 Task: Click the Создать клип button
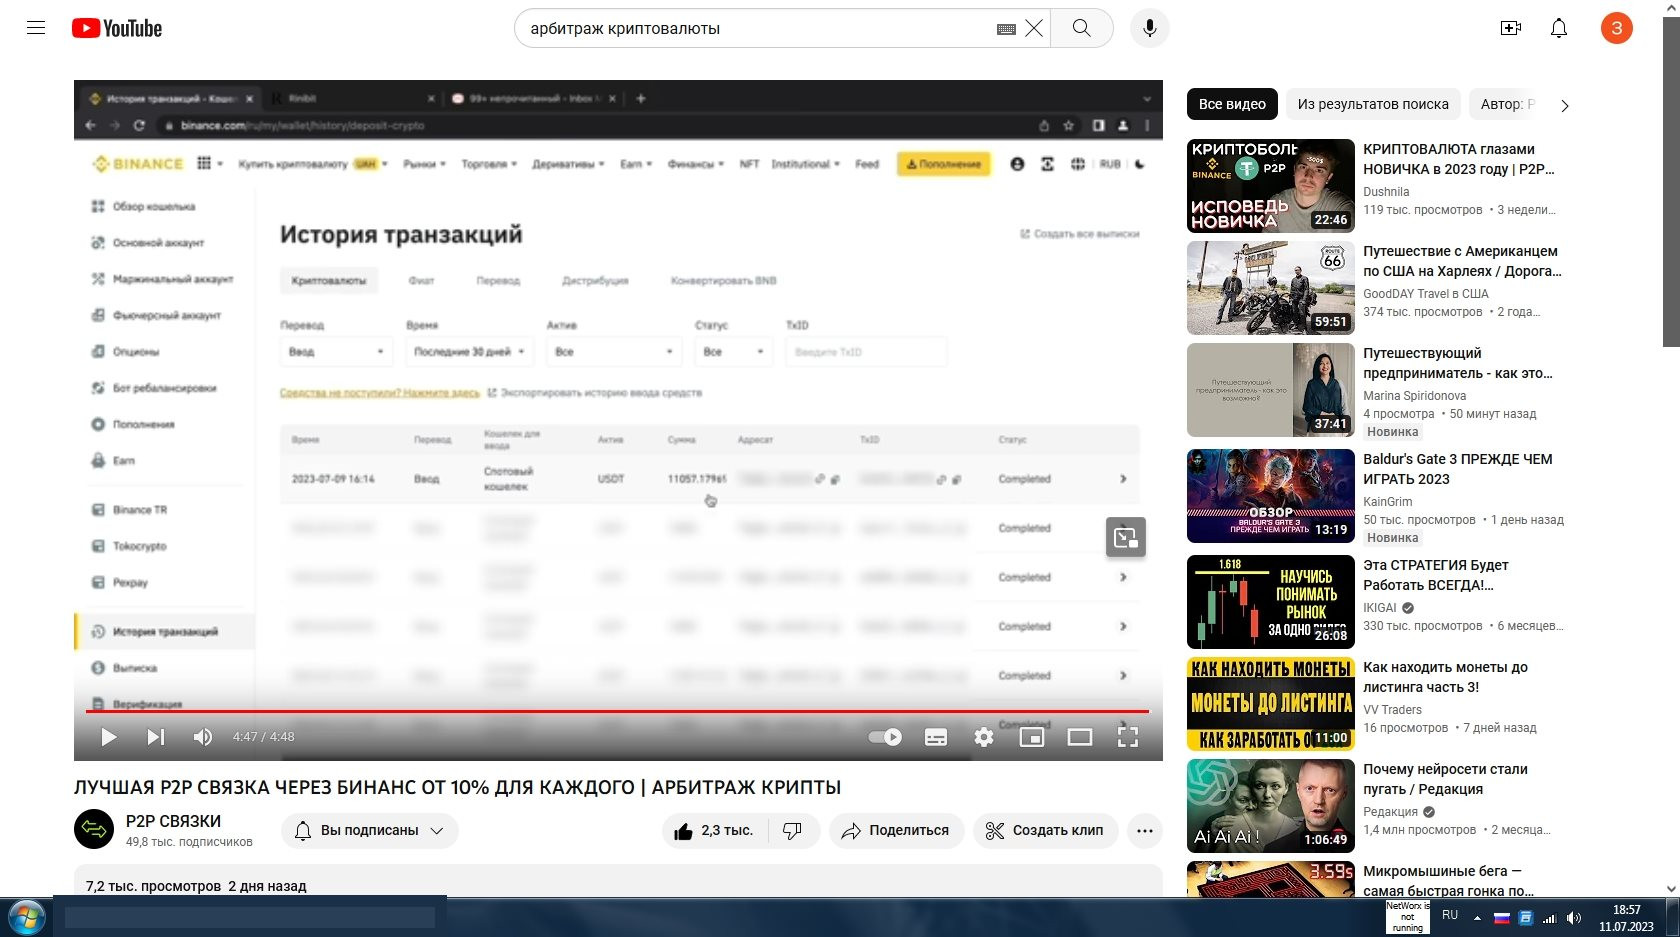pyautogui.click(x=1045, y=831)
